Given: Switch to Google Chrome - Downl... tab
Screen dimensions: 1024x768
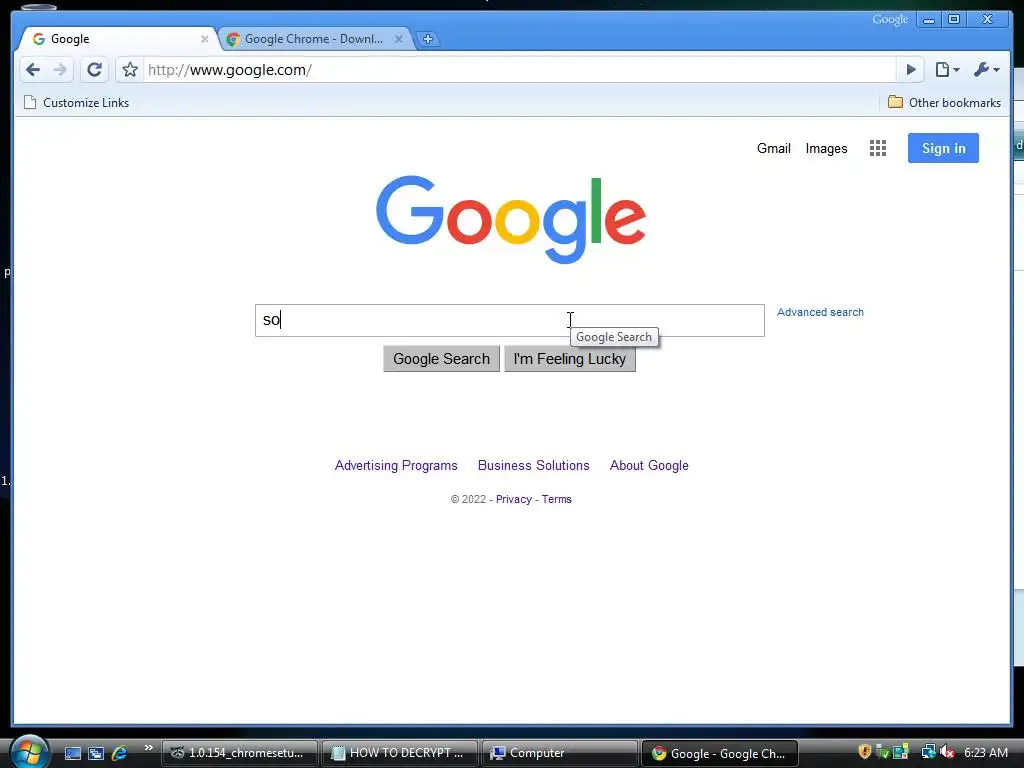Looking at the screenshot, I should pyautogui.click(x=313, y=39).
